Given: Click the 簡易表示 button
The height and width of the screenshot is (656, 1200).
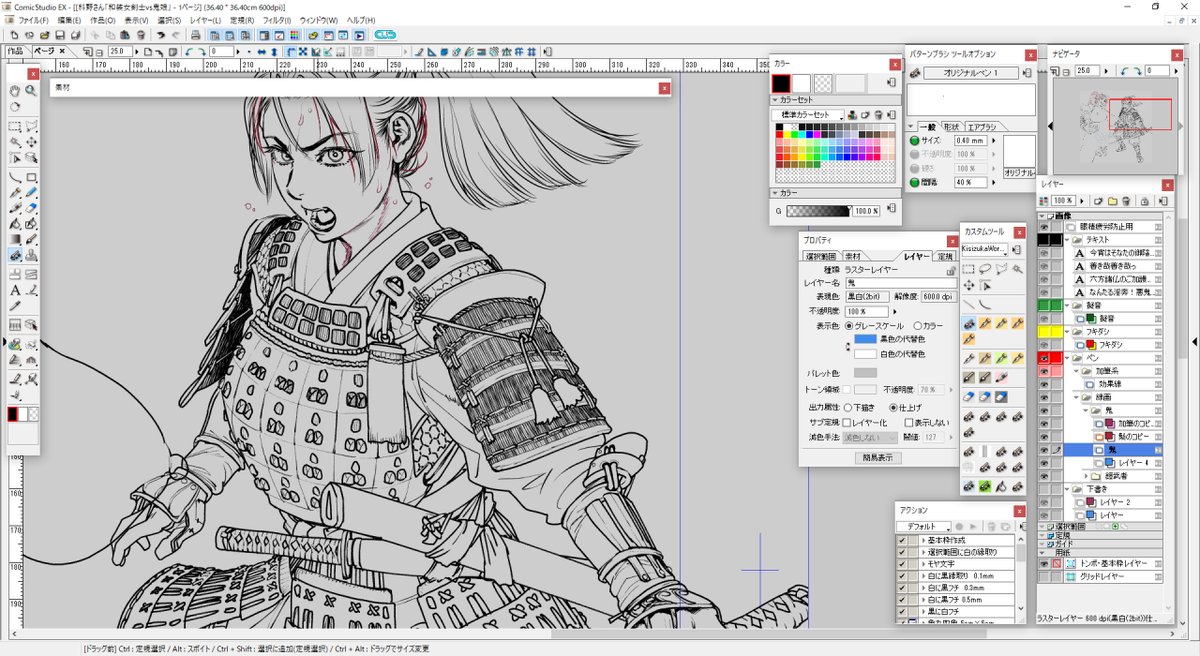Looking at the screenshot, I should [x=878, y=457].
